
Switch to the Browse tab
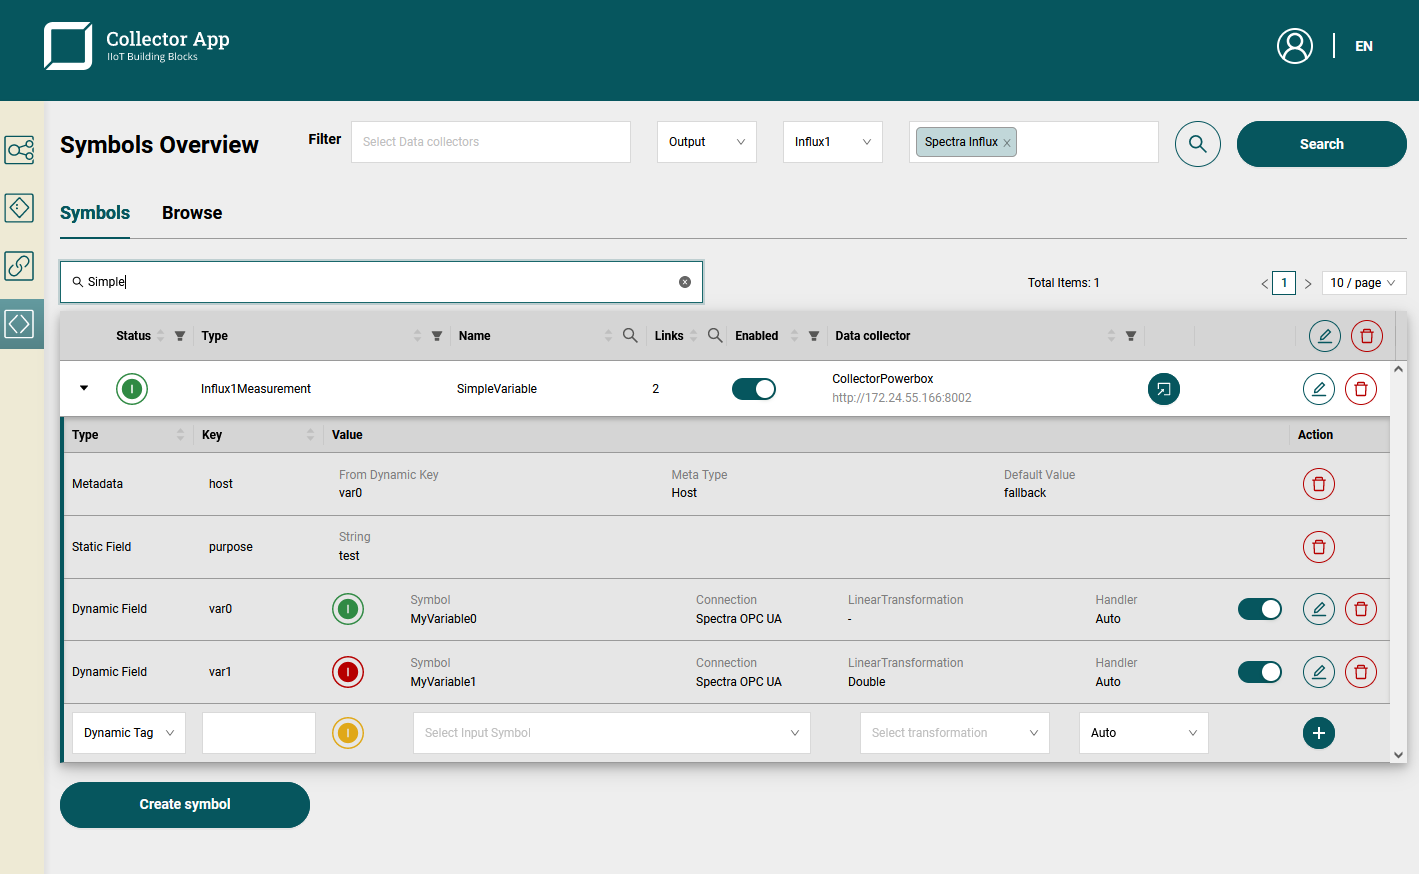coord(192,213)
